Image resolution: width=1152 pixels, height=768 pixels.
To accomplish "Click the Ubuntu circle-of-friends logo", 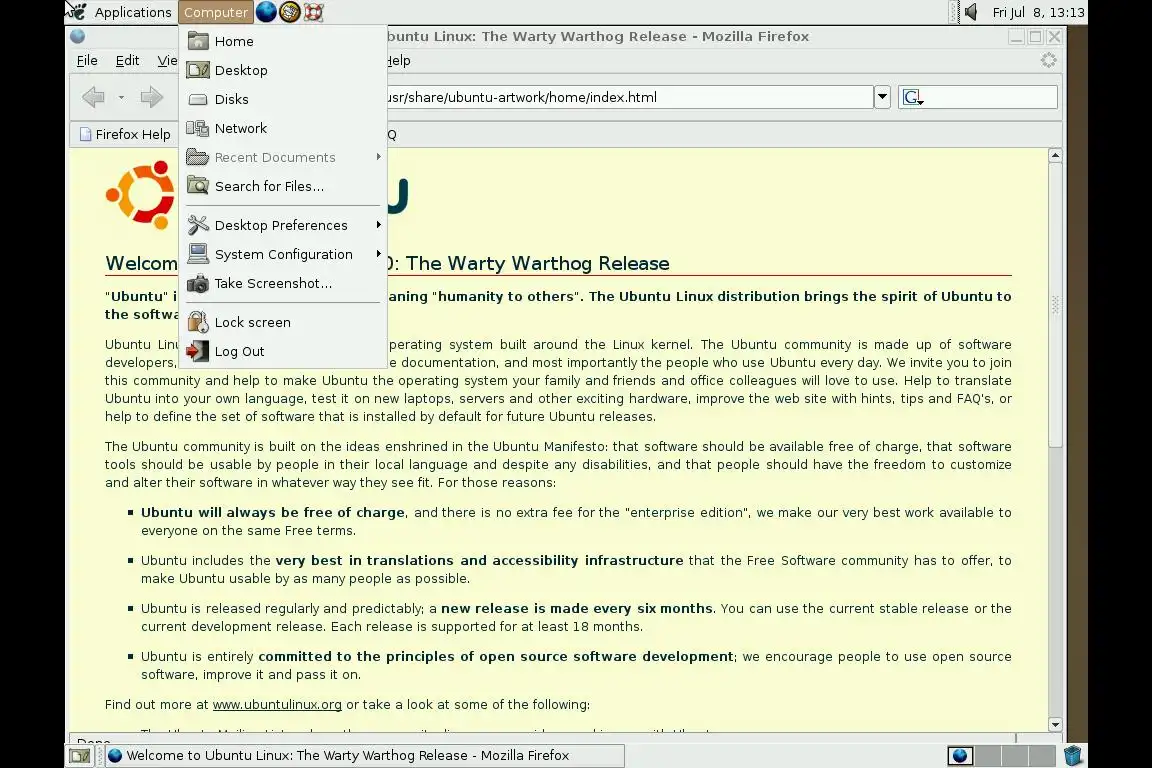I will (x=140, y=195).
